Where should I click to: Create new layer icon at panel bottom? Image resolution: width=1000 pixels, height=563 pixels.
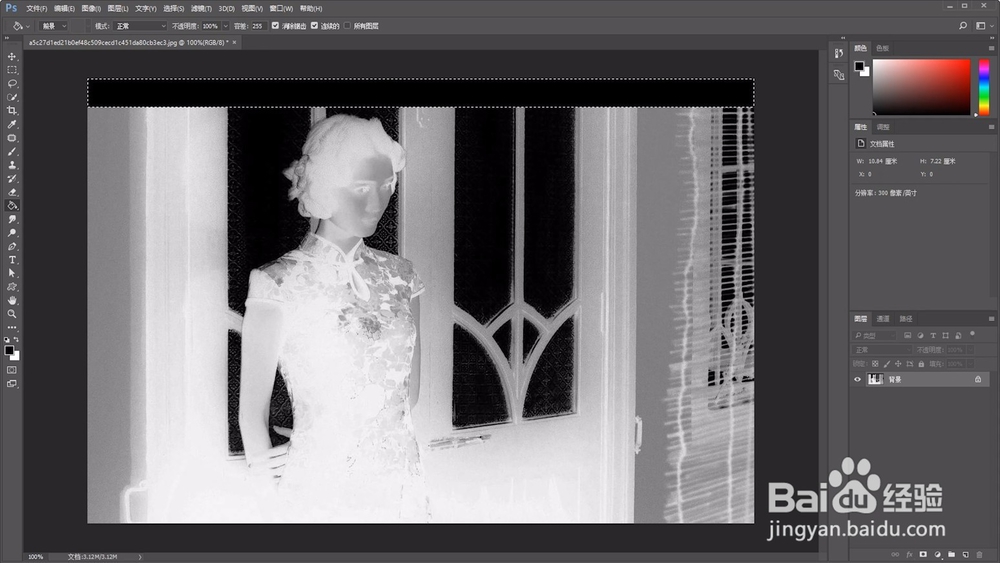(966, 555)
